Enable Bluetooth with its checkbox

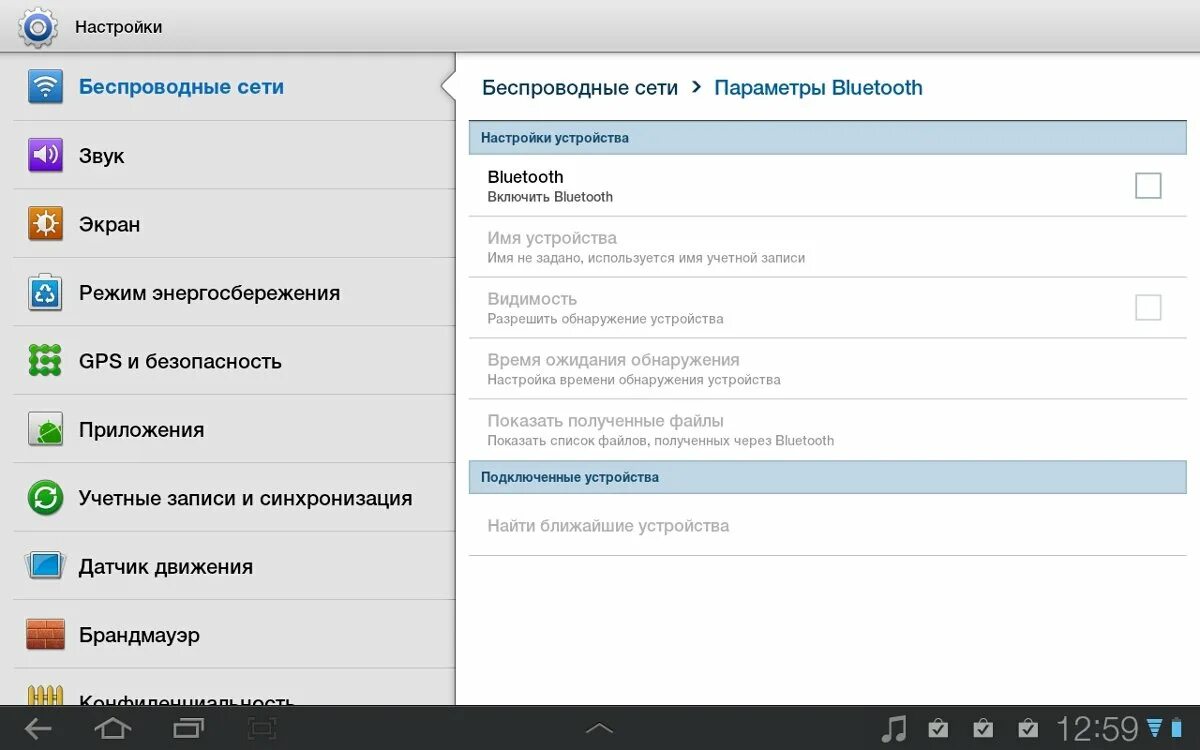pyautogui.click(x=1148, y=185)
